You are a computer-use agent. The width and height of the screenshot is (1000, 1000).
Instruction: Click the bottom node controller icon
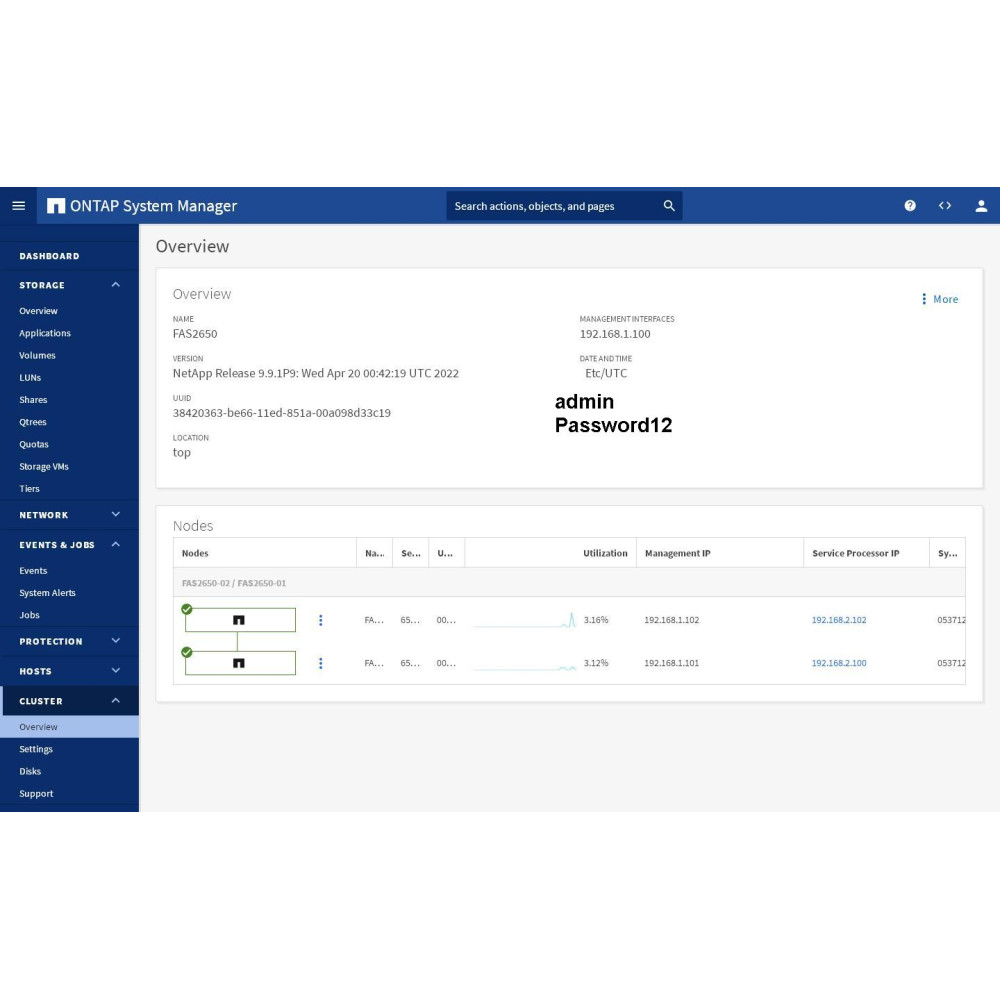[x=239, y=663]
